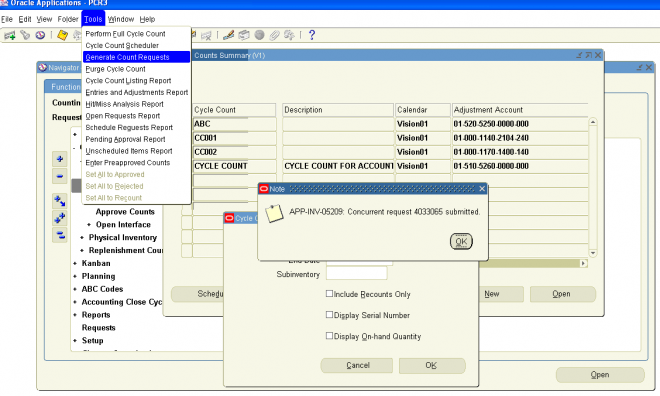Viewport: 660px width, 396px height.
Task: Open the Window menu
Action: (121, 19)
